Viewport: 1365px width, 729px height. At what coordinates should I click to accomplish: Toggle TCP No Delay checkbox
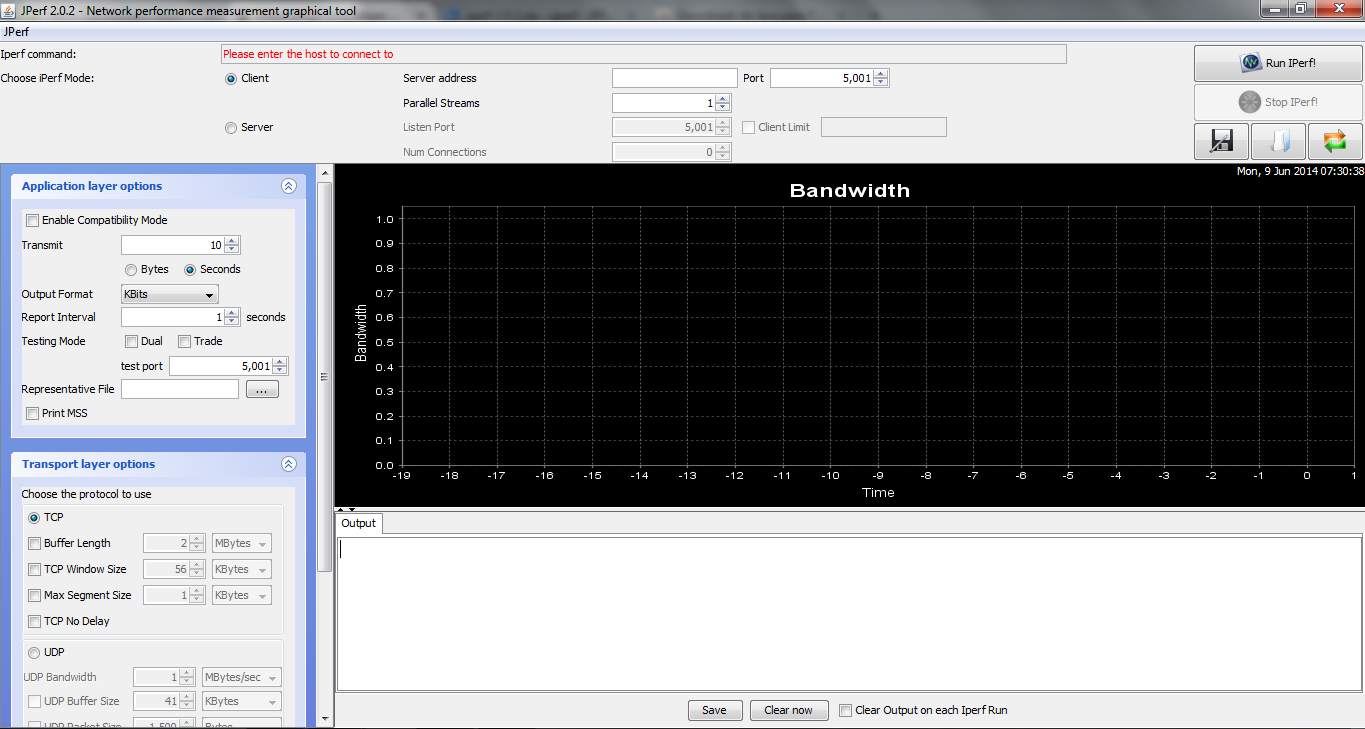point(35,622)
